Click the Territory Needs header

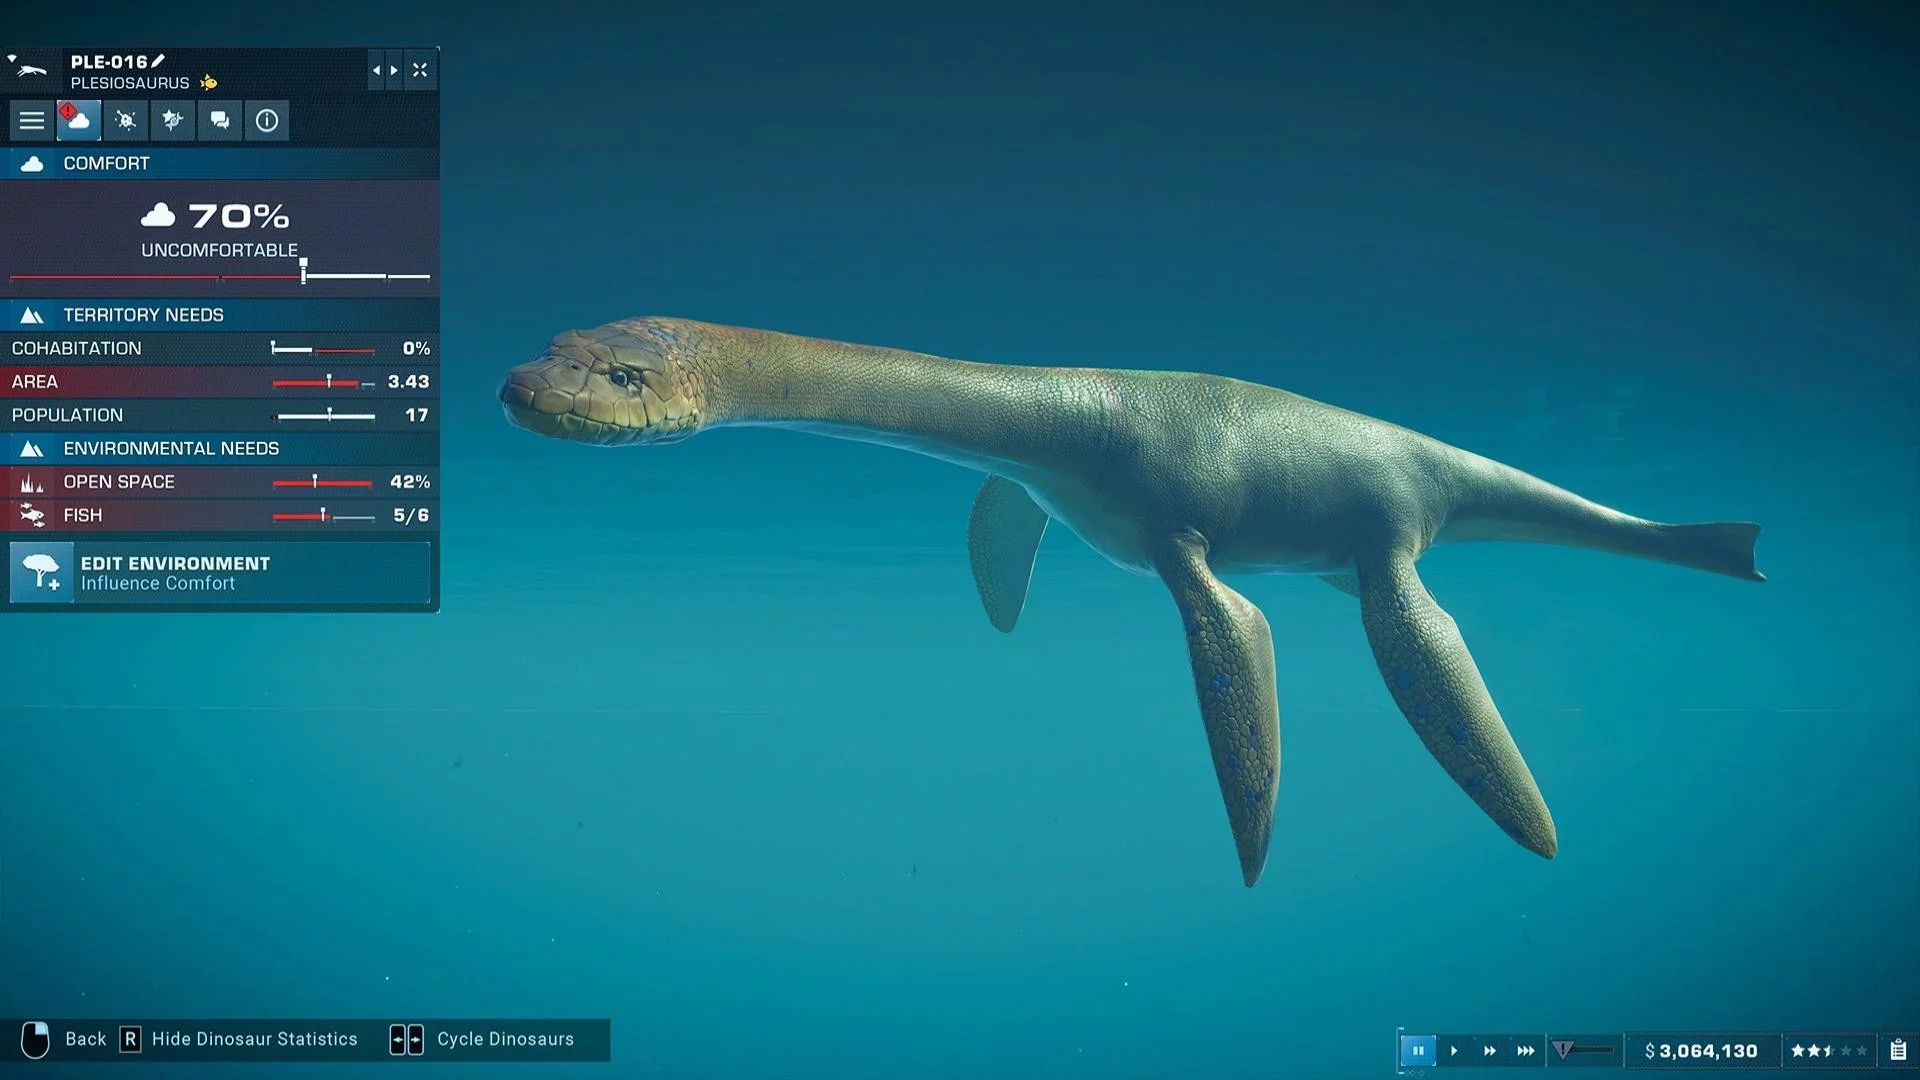coord(220,315)
